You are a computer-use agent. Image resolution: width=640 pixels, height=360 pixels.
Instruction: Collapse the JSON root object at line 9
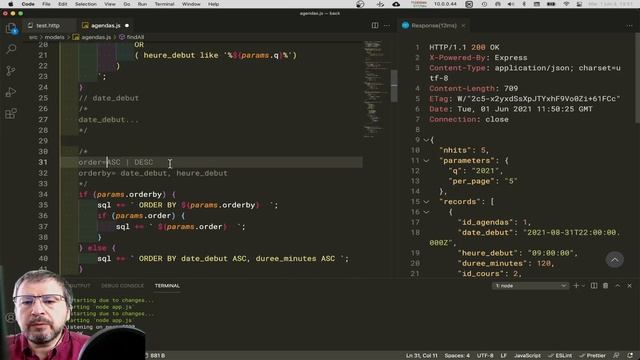[426, 140]
